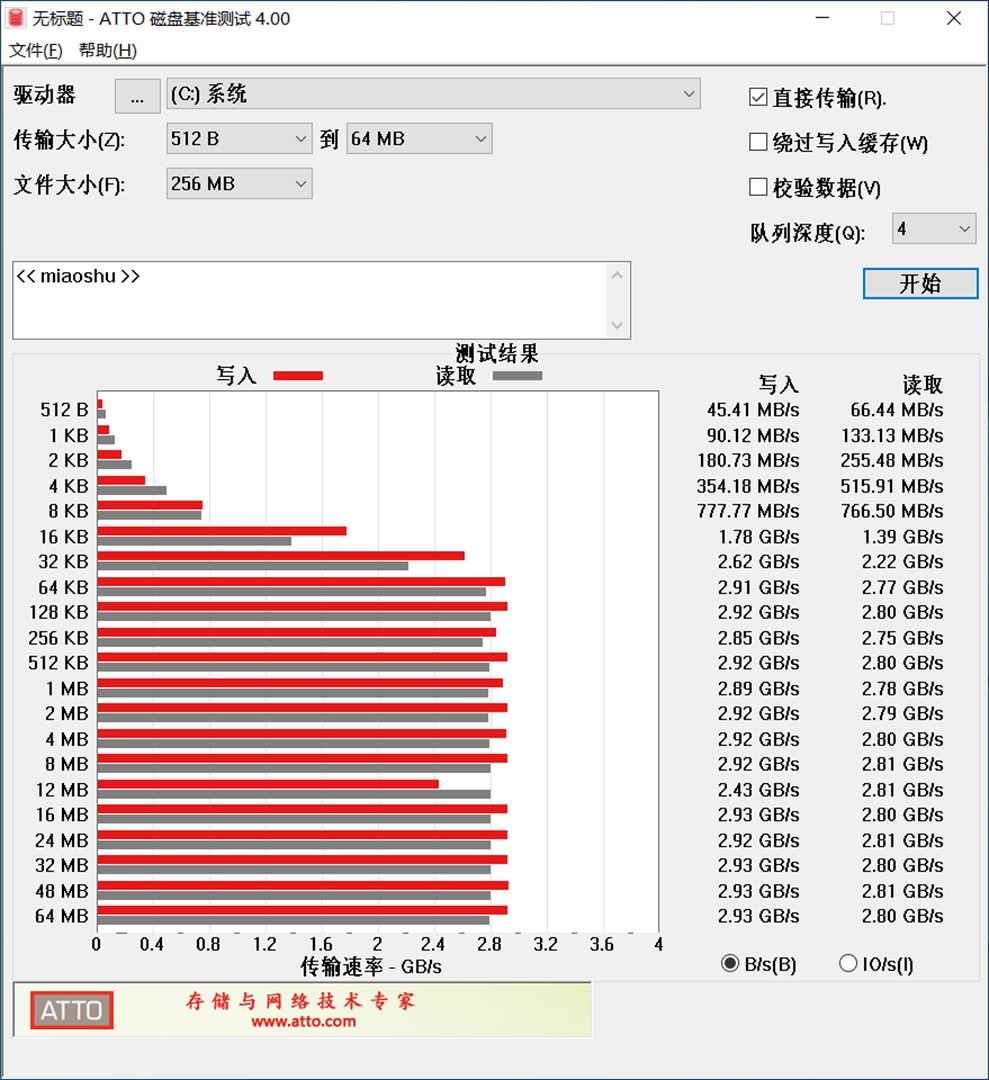Click inside the miaoshu description text box
Image resolution: width=989 pixels, height=1080 pixels.
tap(300, 300)
